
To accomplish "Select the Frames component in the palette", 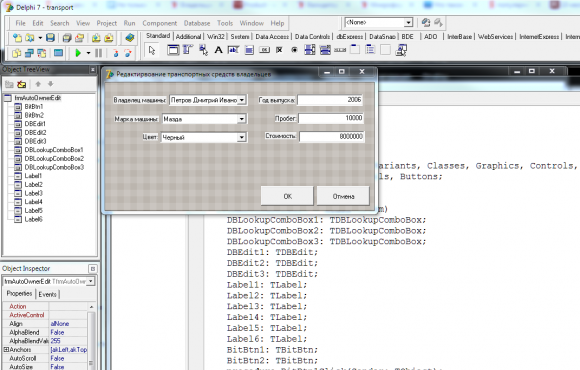I will (x=173, y=50).
